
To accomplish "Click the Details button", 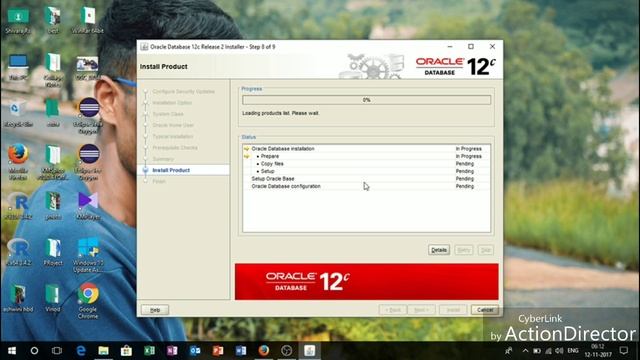I will [x=439, y=250].
